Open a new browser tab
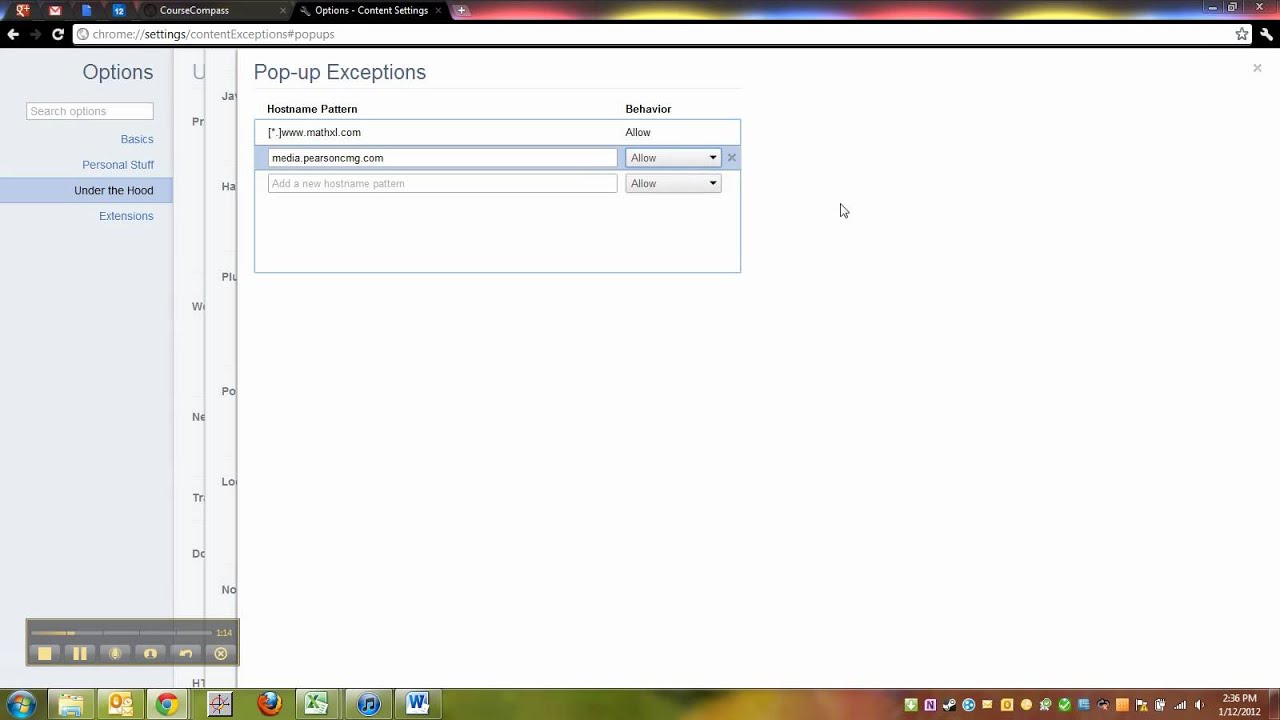The width and height of the screenshot is (1280, 720). pyautogui.click(x=461, y=10)
